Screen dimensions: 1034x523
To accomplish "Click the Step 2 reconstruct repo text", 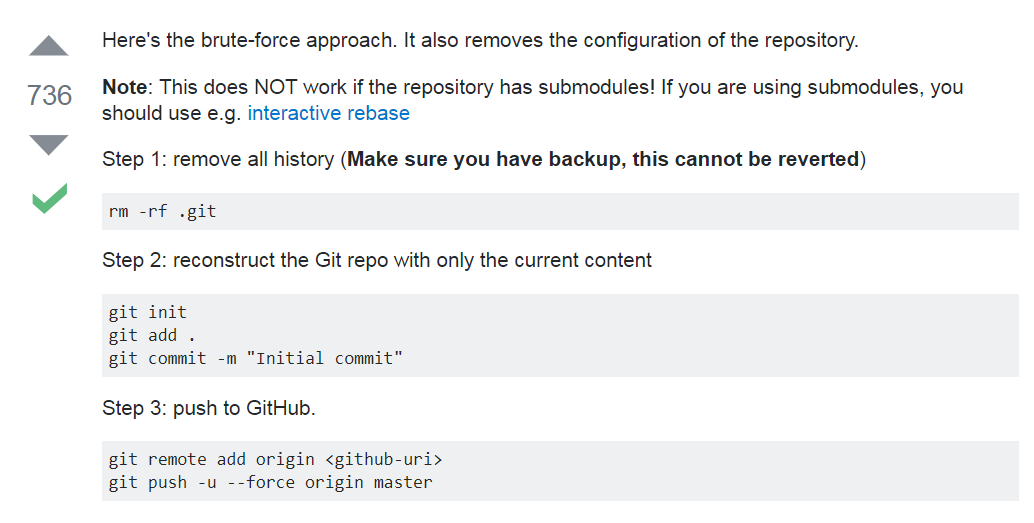I will [377, 261].
